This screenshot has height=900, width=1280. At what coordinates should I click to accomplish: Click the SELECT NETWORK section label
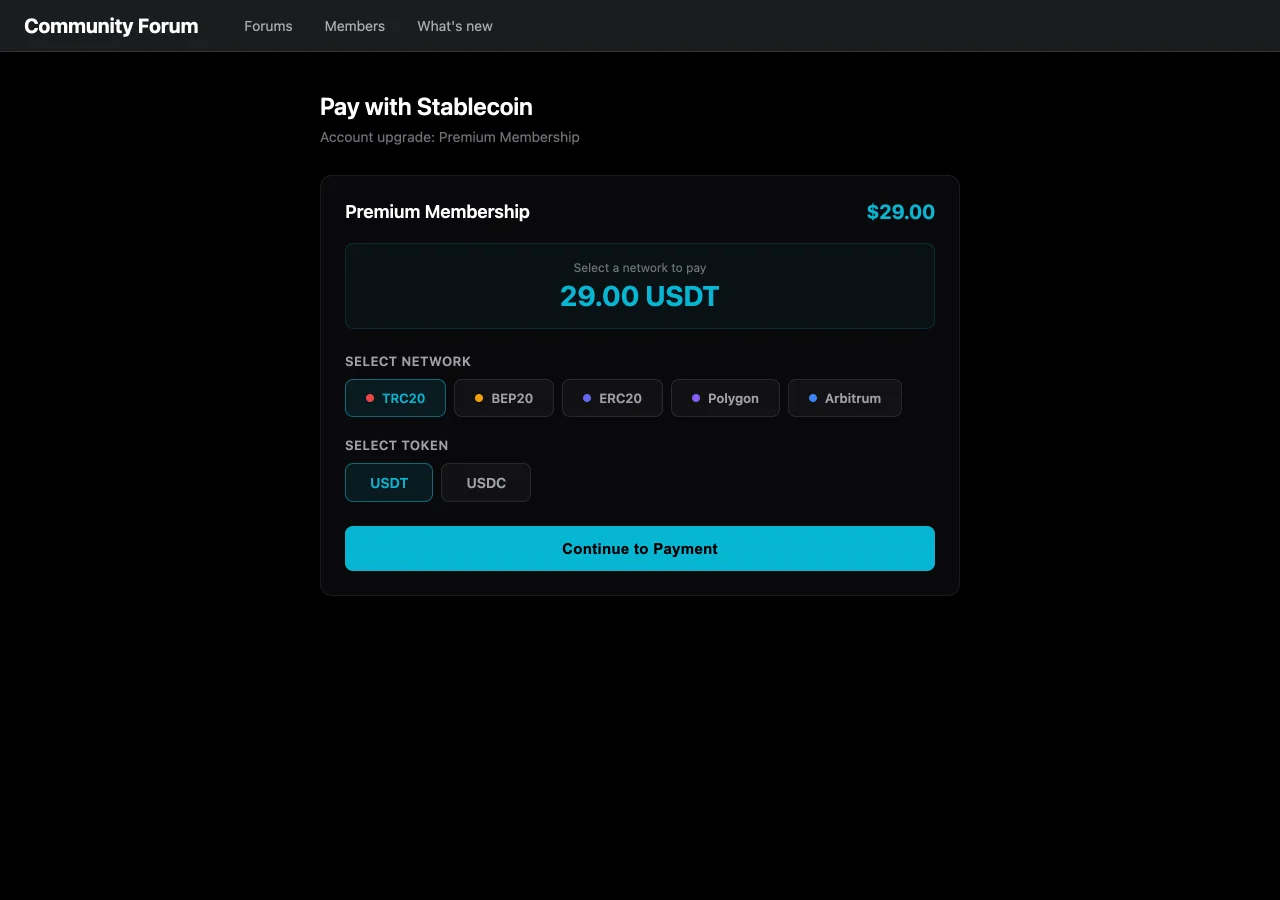pos(408,361)
